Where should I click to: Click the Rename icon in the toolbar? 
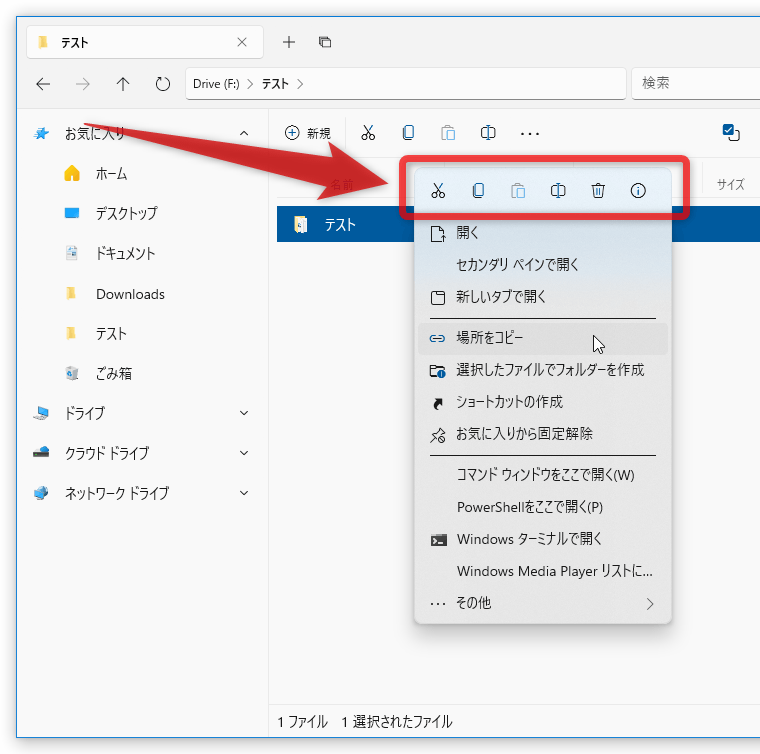[x=488, y=133]
